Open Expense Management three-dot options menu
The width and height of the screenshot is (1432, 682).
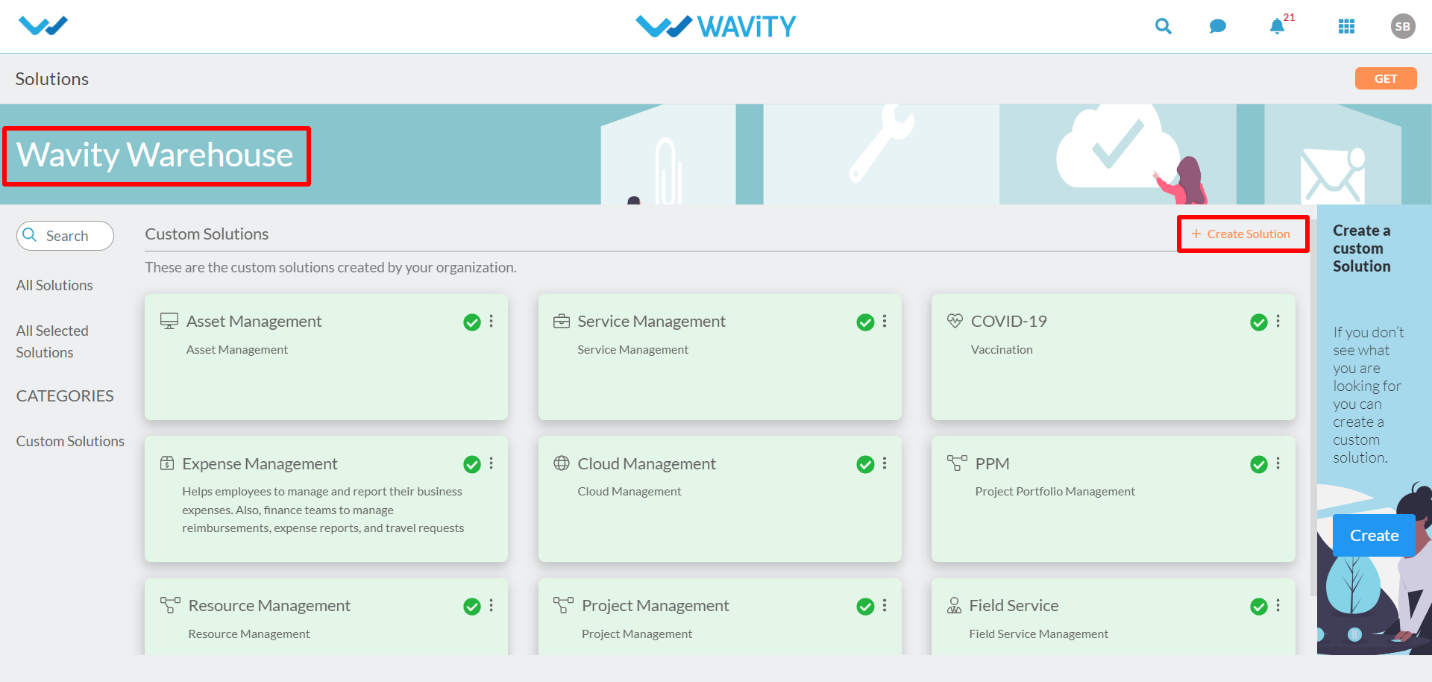(x=491, y=464)
